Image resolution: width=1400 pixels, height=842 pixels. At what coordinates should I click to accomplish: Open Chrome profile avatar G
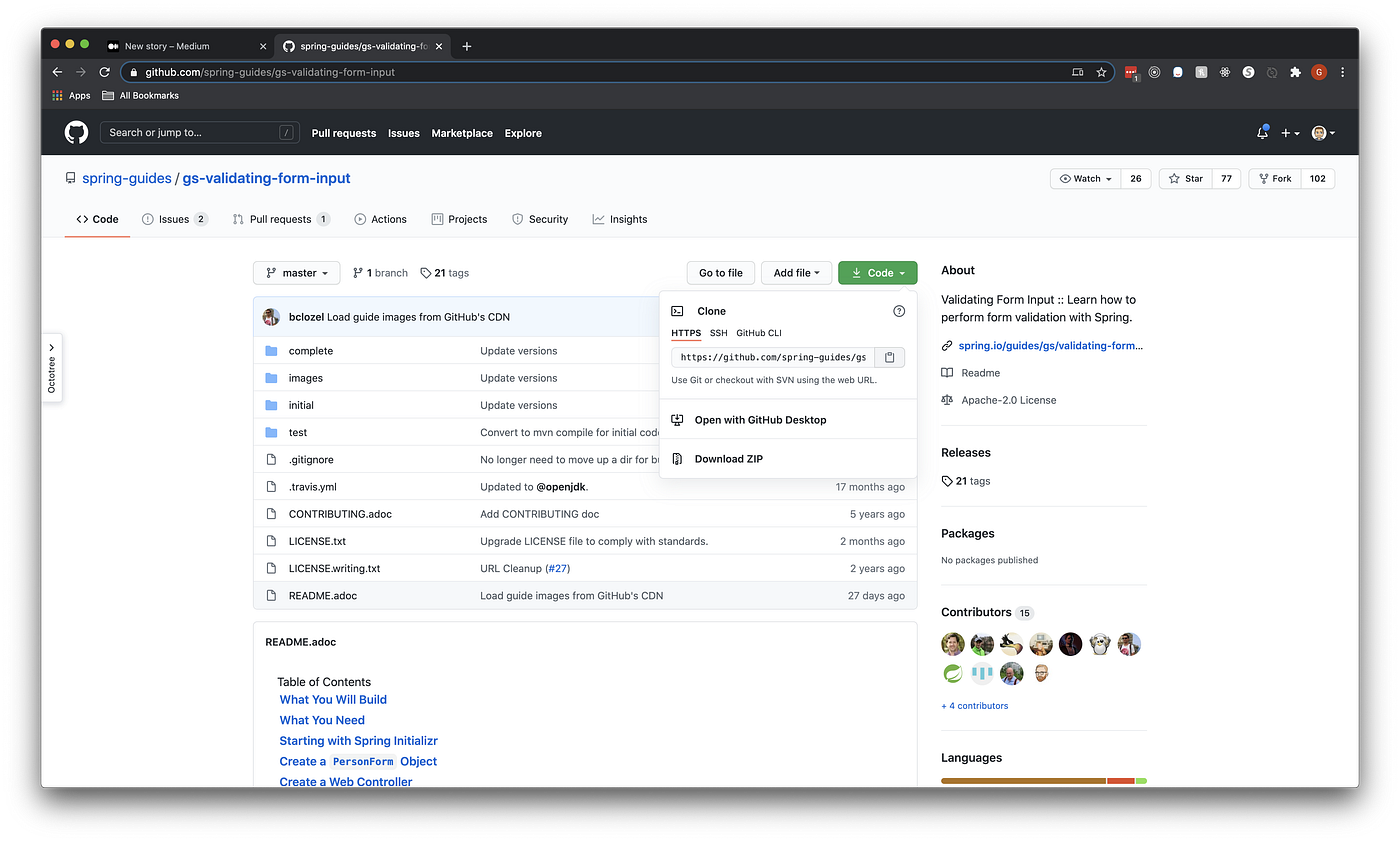(1319, 72)
